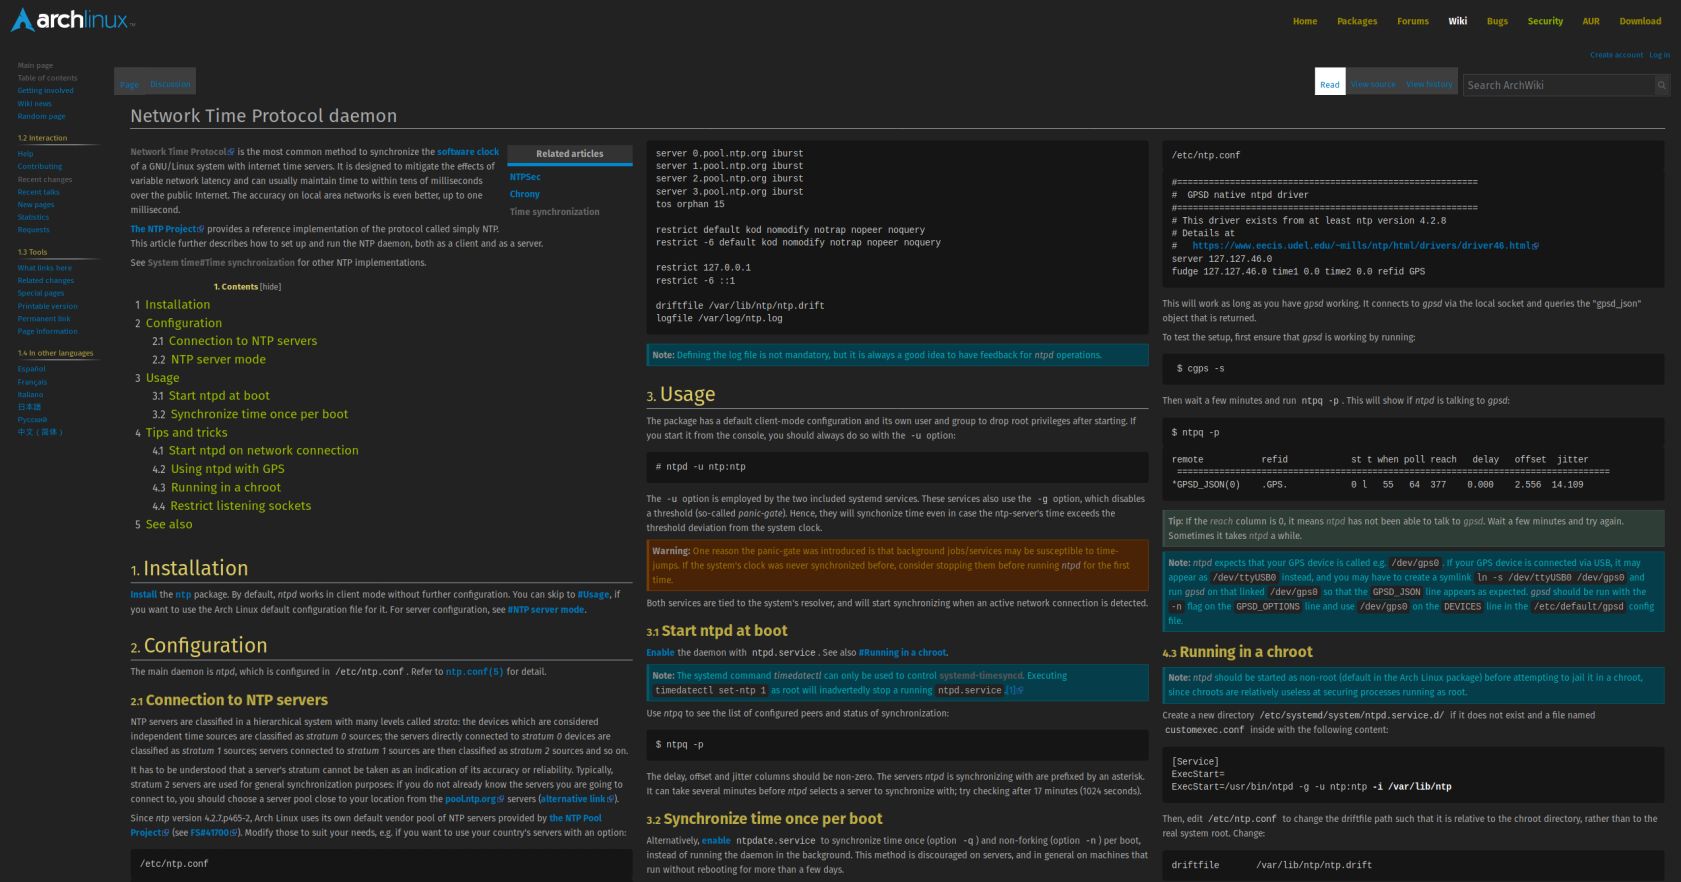Open Statistics sidebar link
This screenshot has height=882, width=1681.
tap(33, 217)
